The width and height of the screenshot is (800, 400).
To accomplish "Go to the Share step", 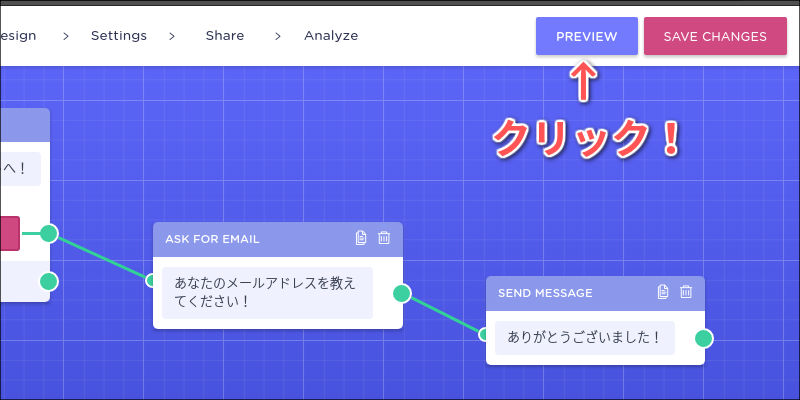I will click(224, 36).
